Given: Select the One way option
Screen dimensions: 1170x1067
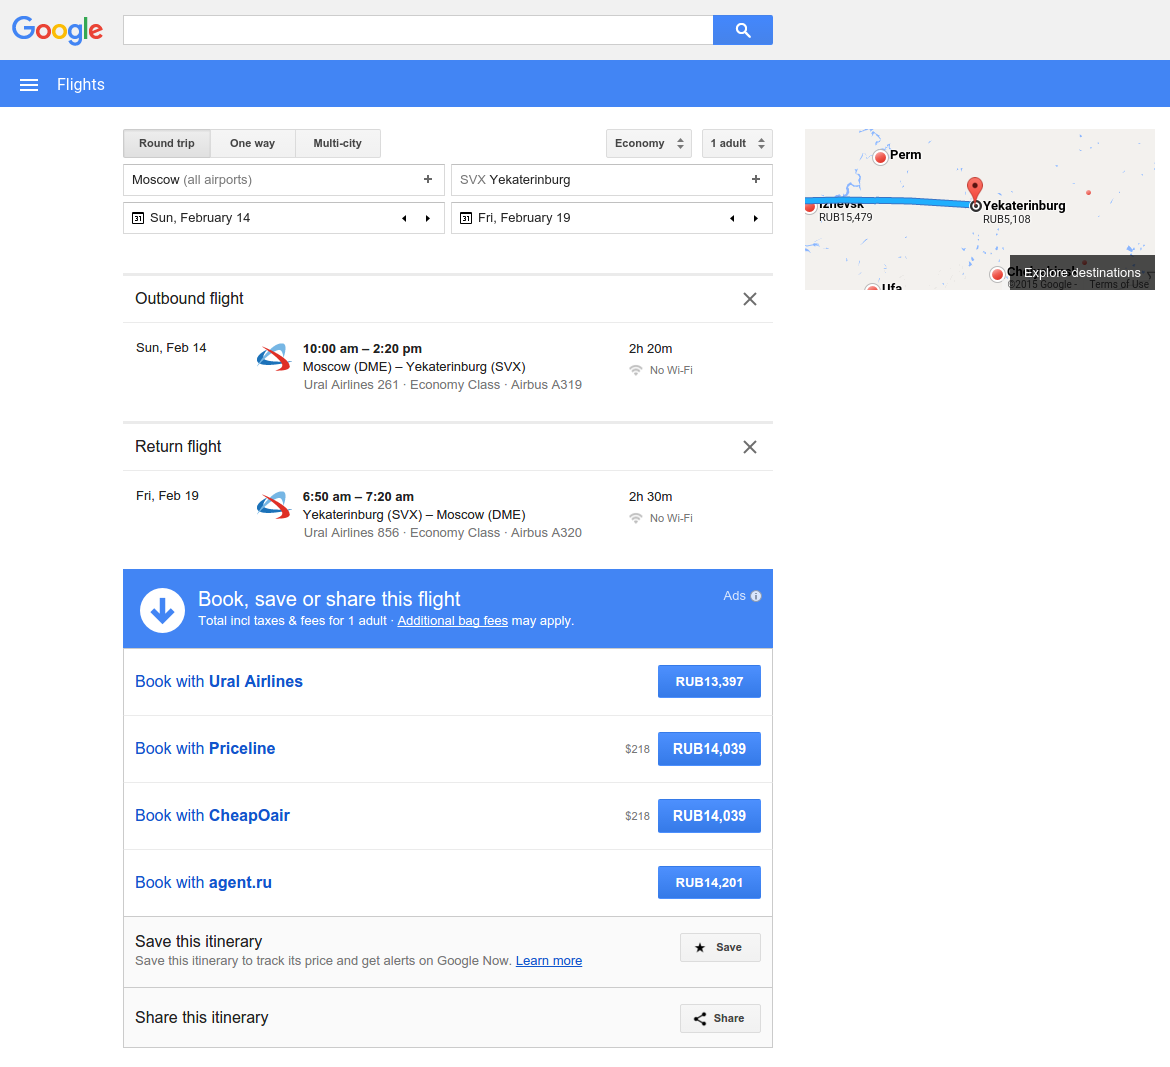Looking at the screenshot, I should tap(252, 143).
